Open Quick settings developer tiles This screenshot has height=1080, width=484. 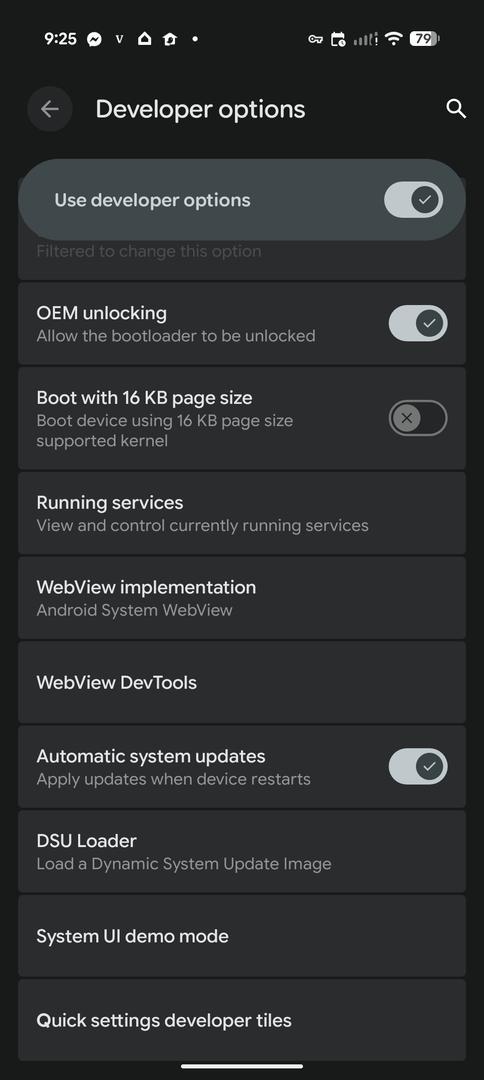tap(242, 1020)
